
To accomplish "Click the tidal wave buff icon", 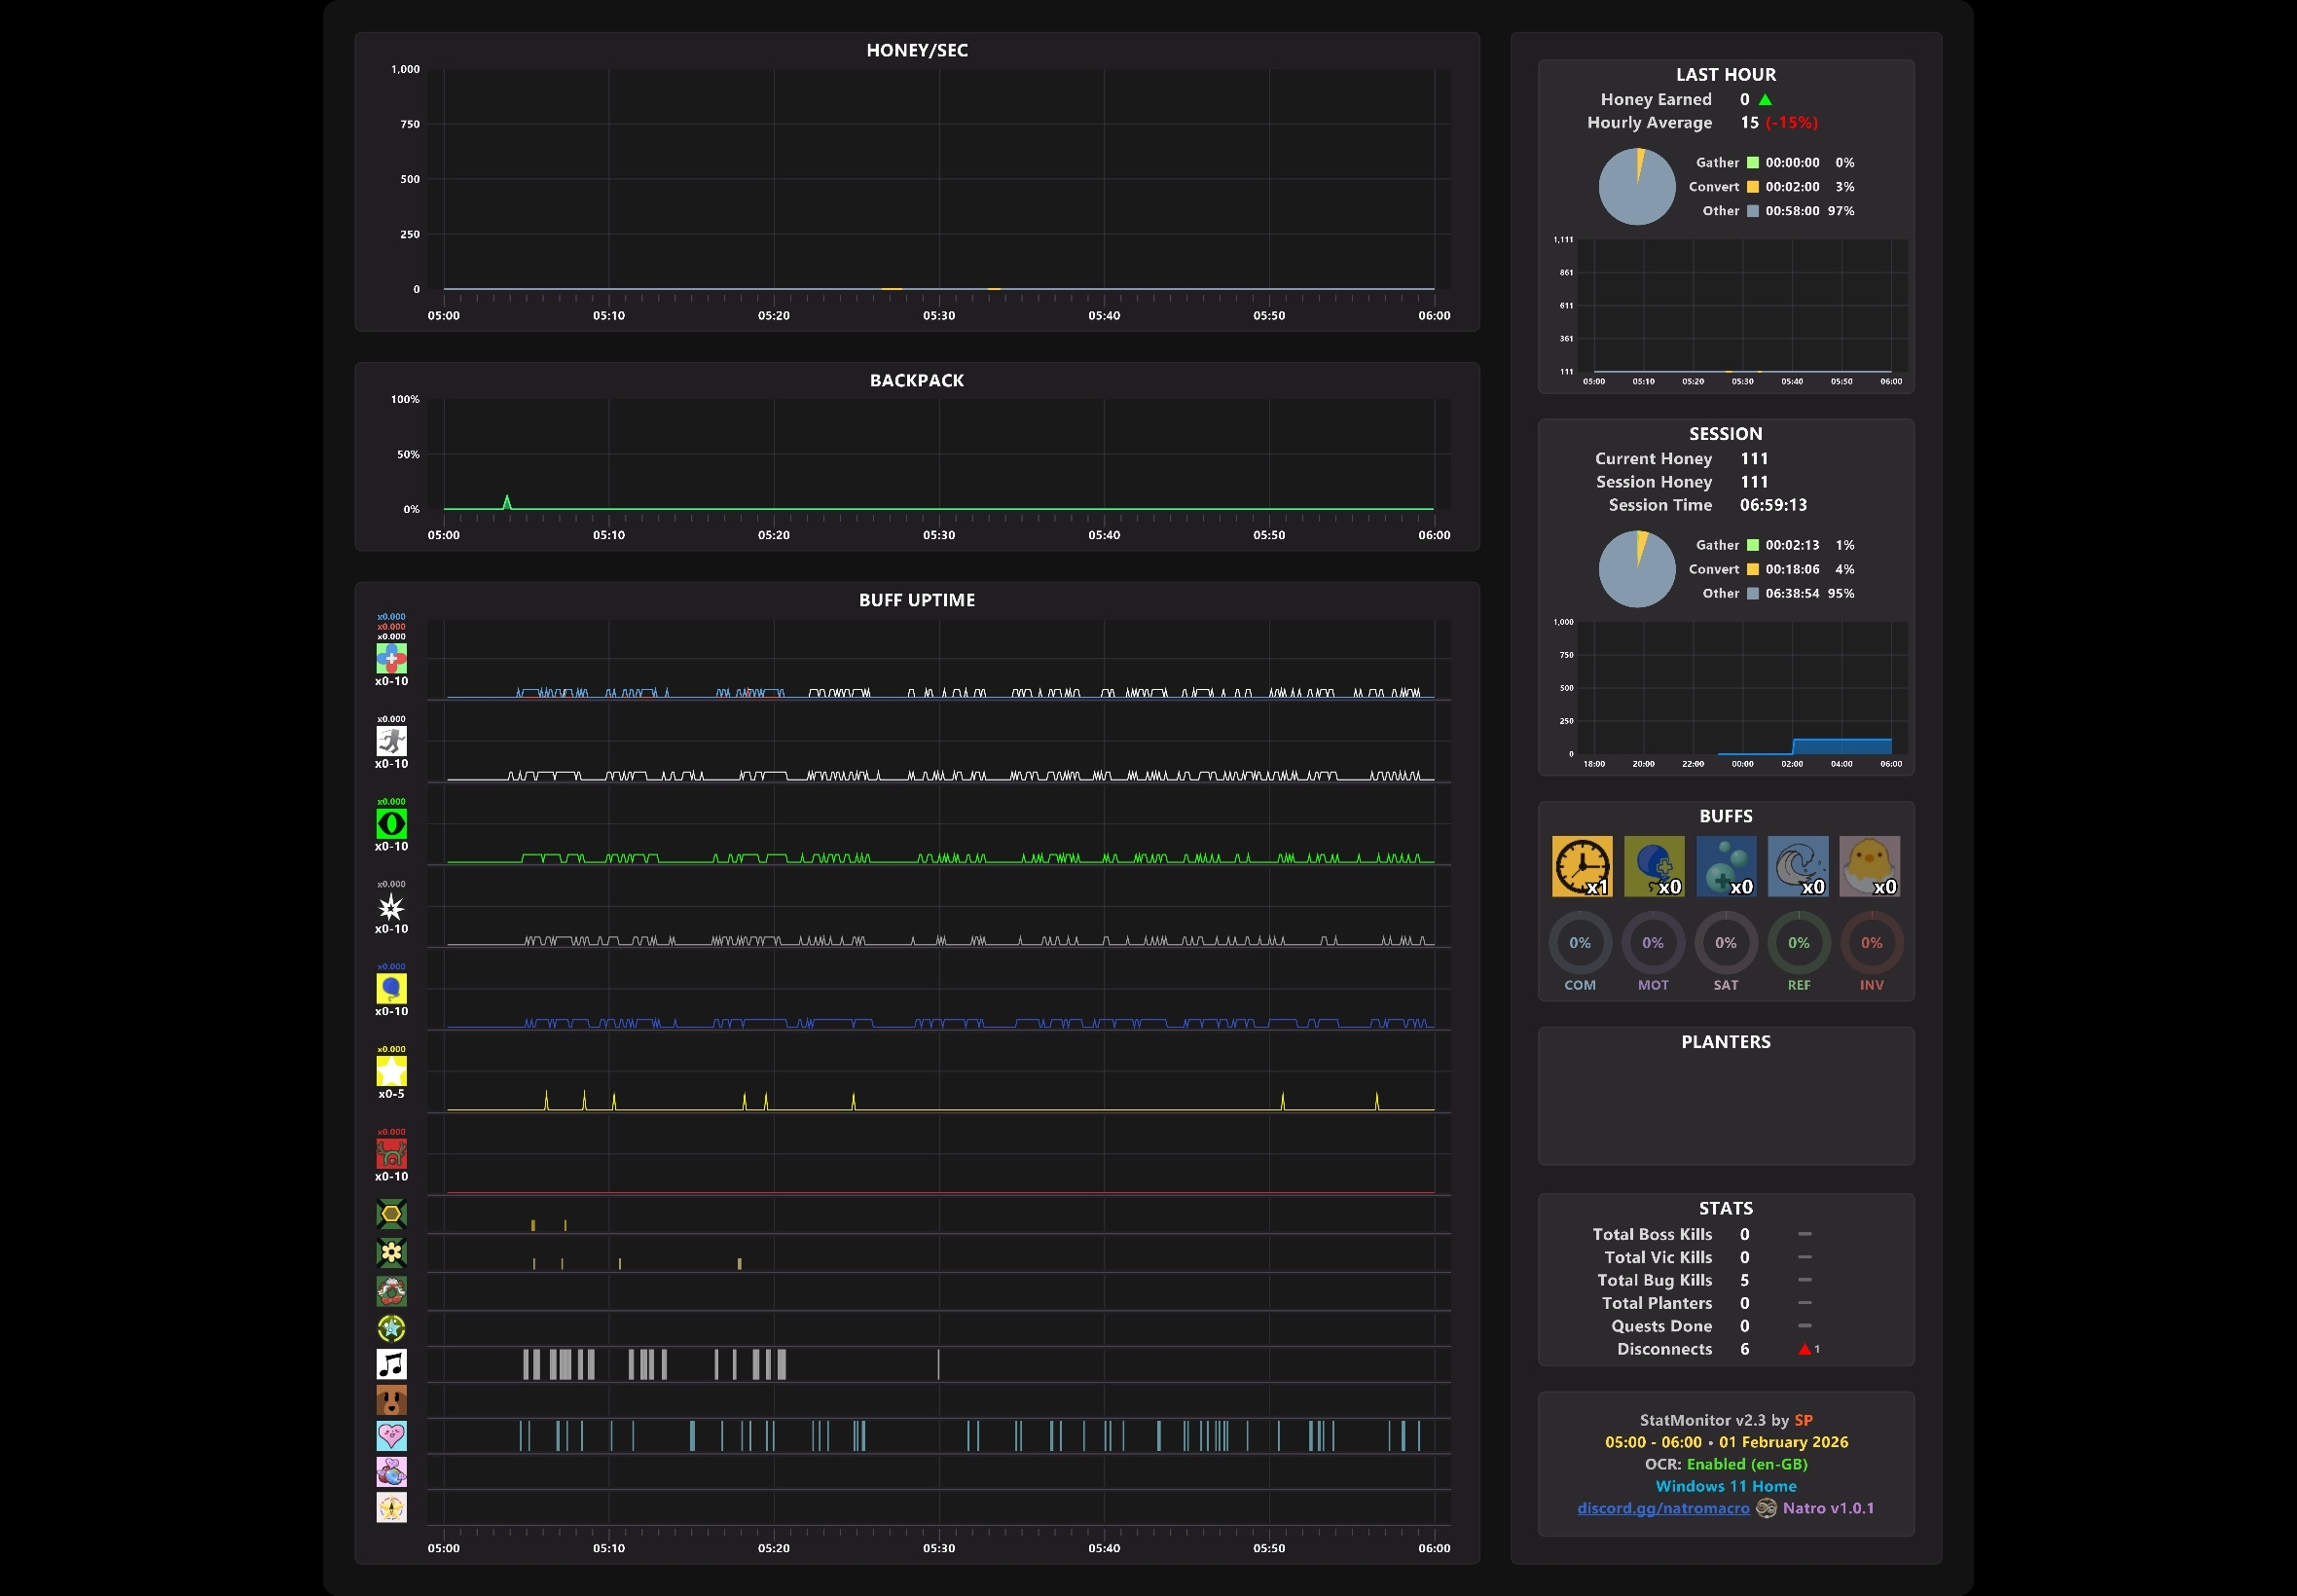I will tap(1798, 866).
